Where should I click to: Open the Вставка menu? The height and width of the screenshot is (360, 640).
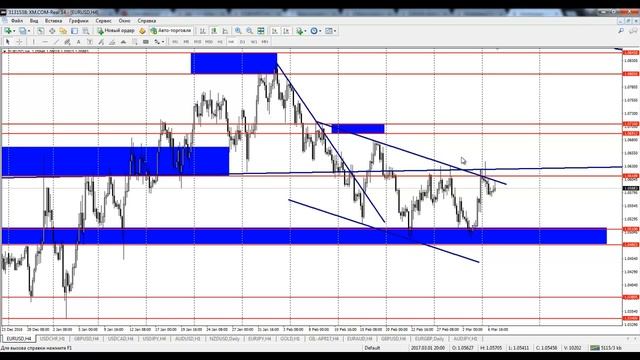53,20
